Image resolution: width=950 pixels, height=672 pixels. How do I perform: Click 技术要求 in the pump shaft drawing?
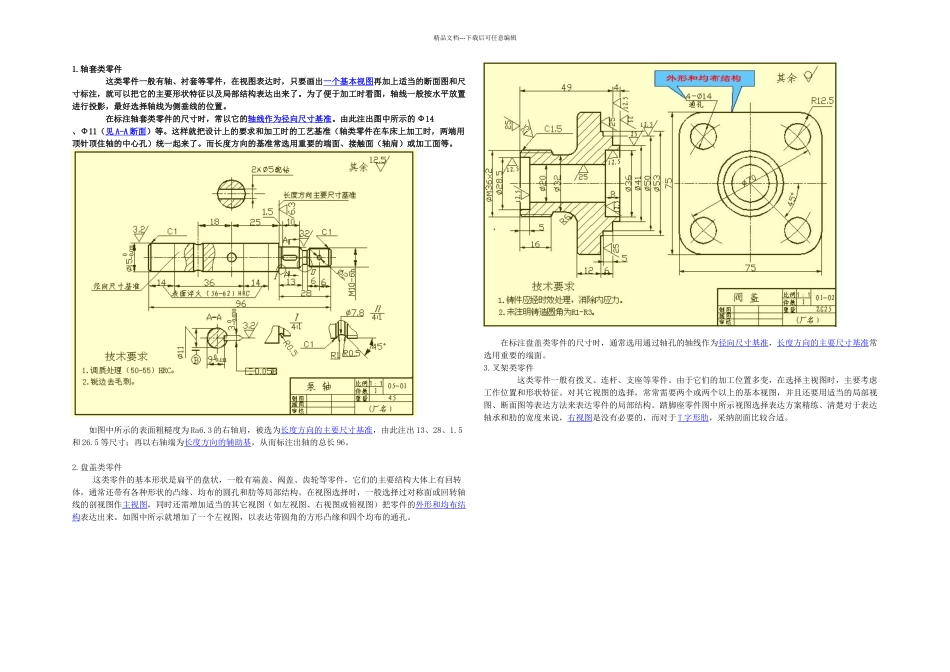126,356
